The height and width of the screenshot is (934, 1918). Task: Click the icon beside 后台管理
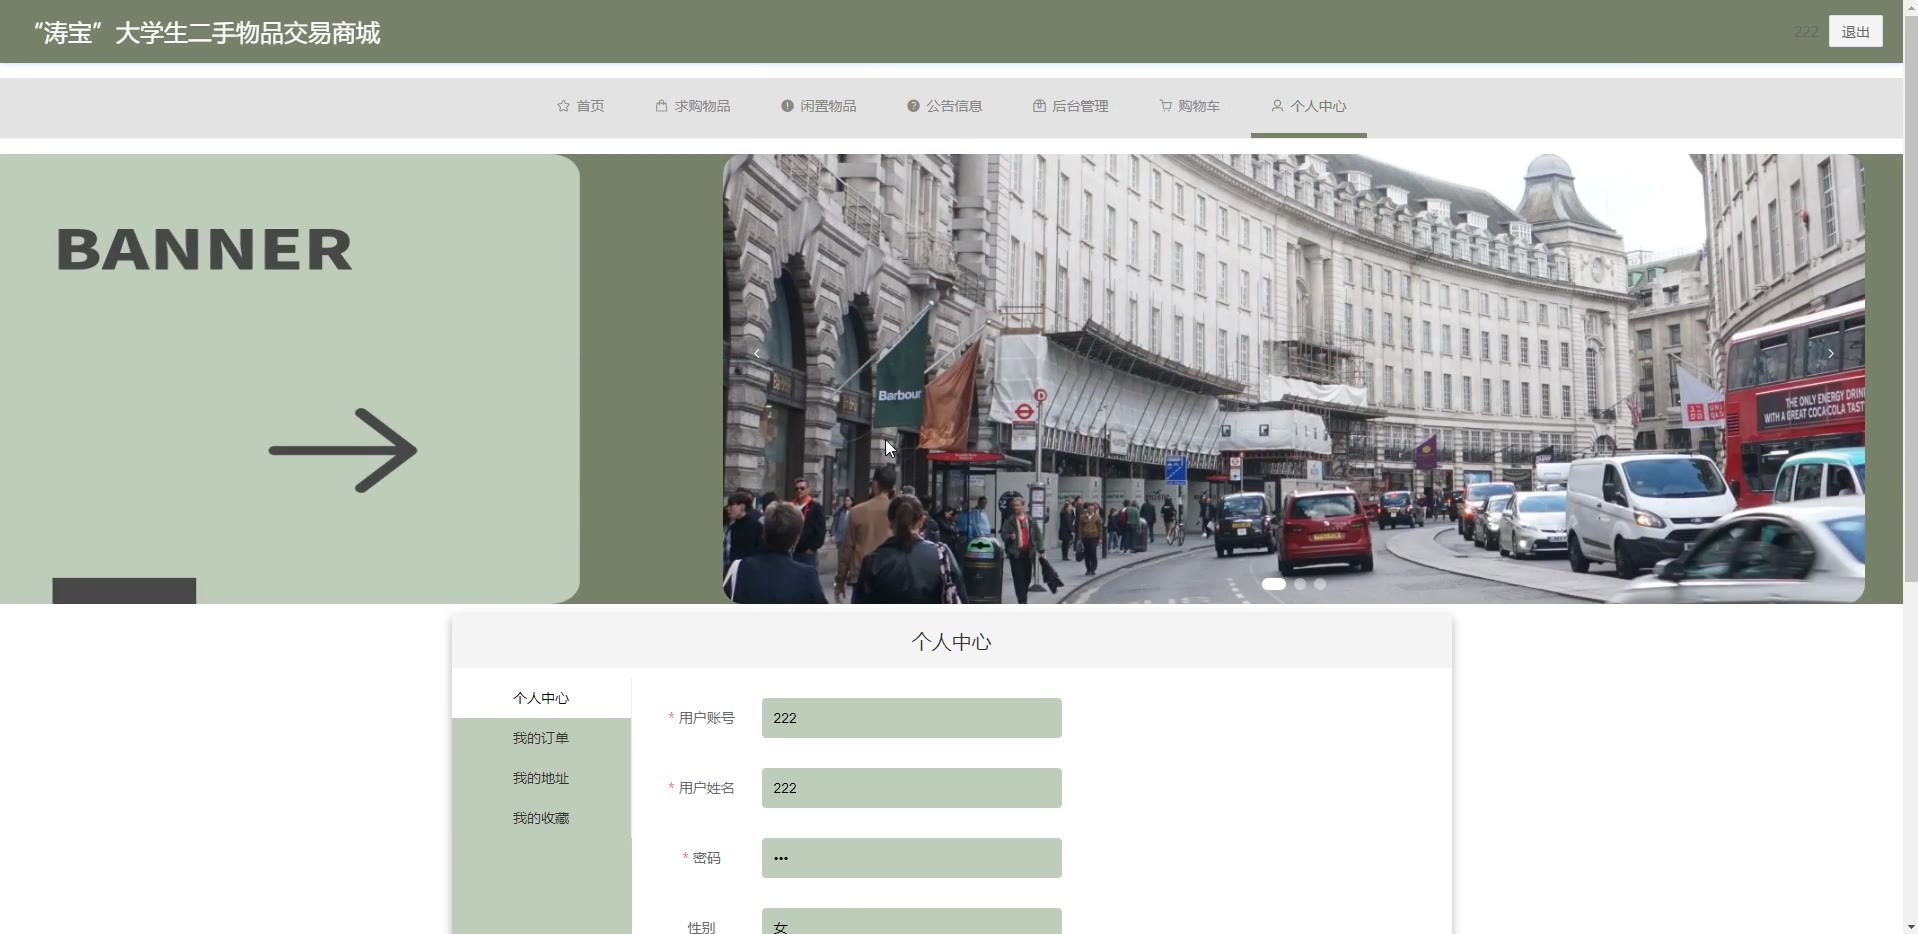(x=1039, y=106)
